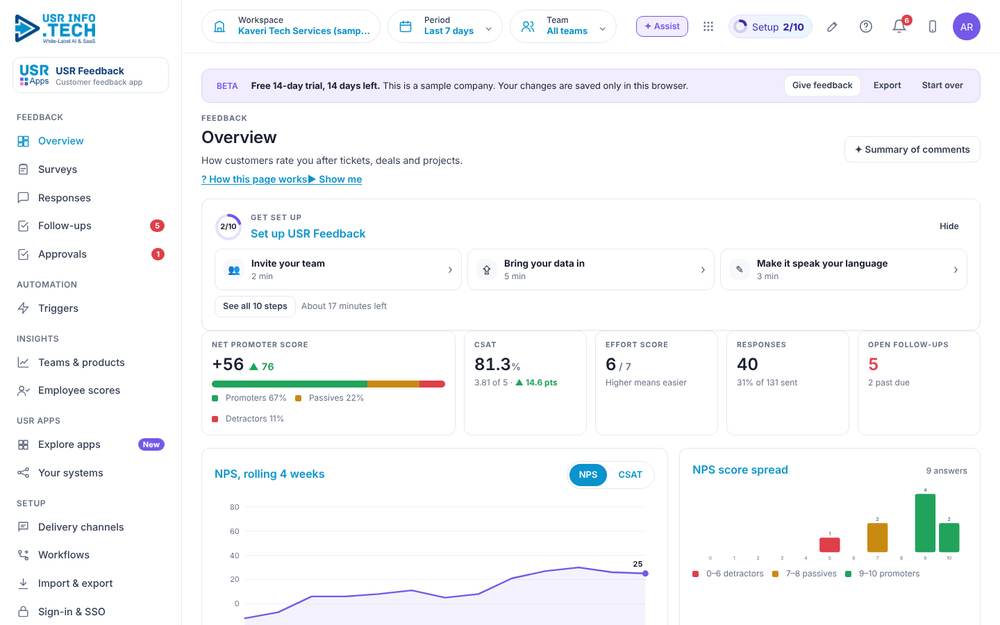Expand Make it speak your language step
The image size is (1000, 625).
coord(844,269)
